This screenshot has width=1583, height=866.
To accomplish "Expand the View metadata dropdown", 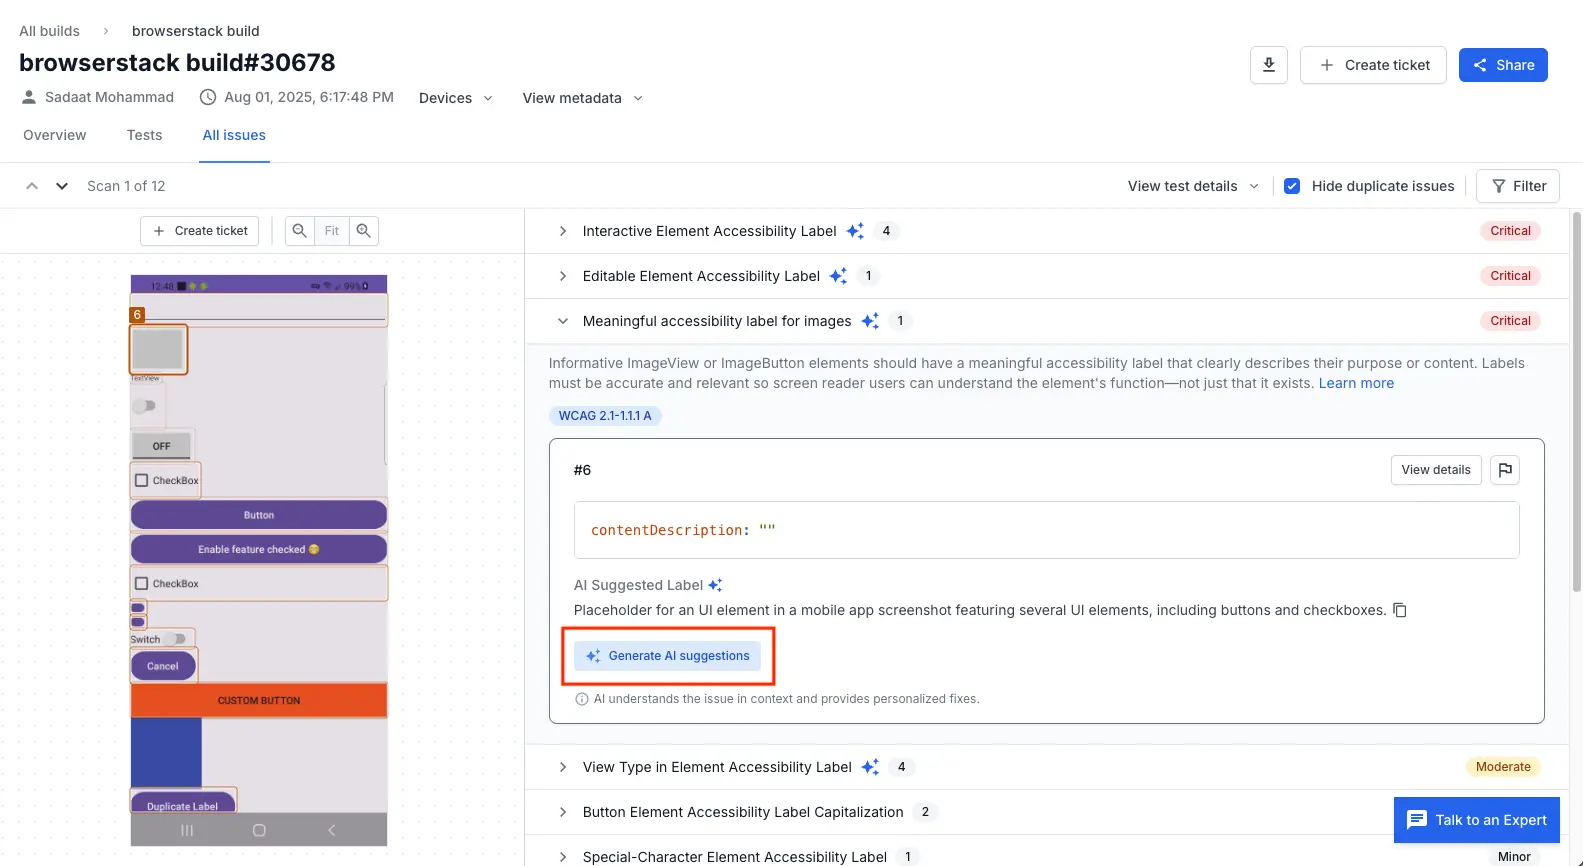I will point(582,98).
